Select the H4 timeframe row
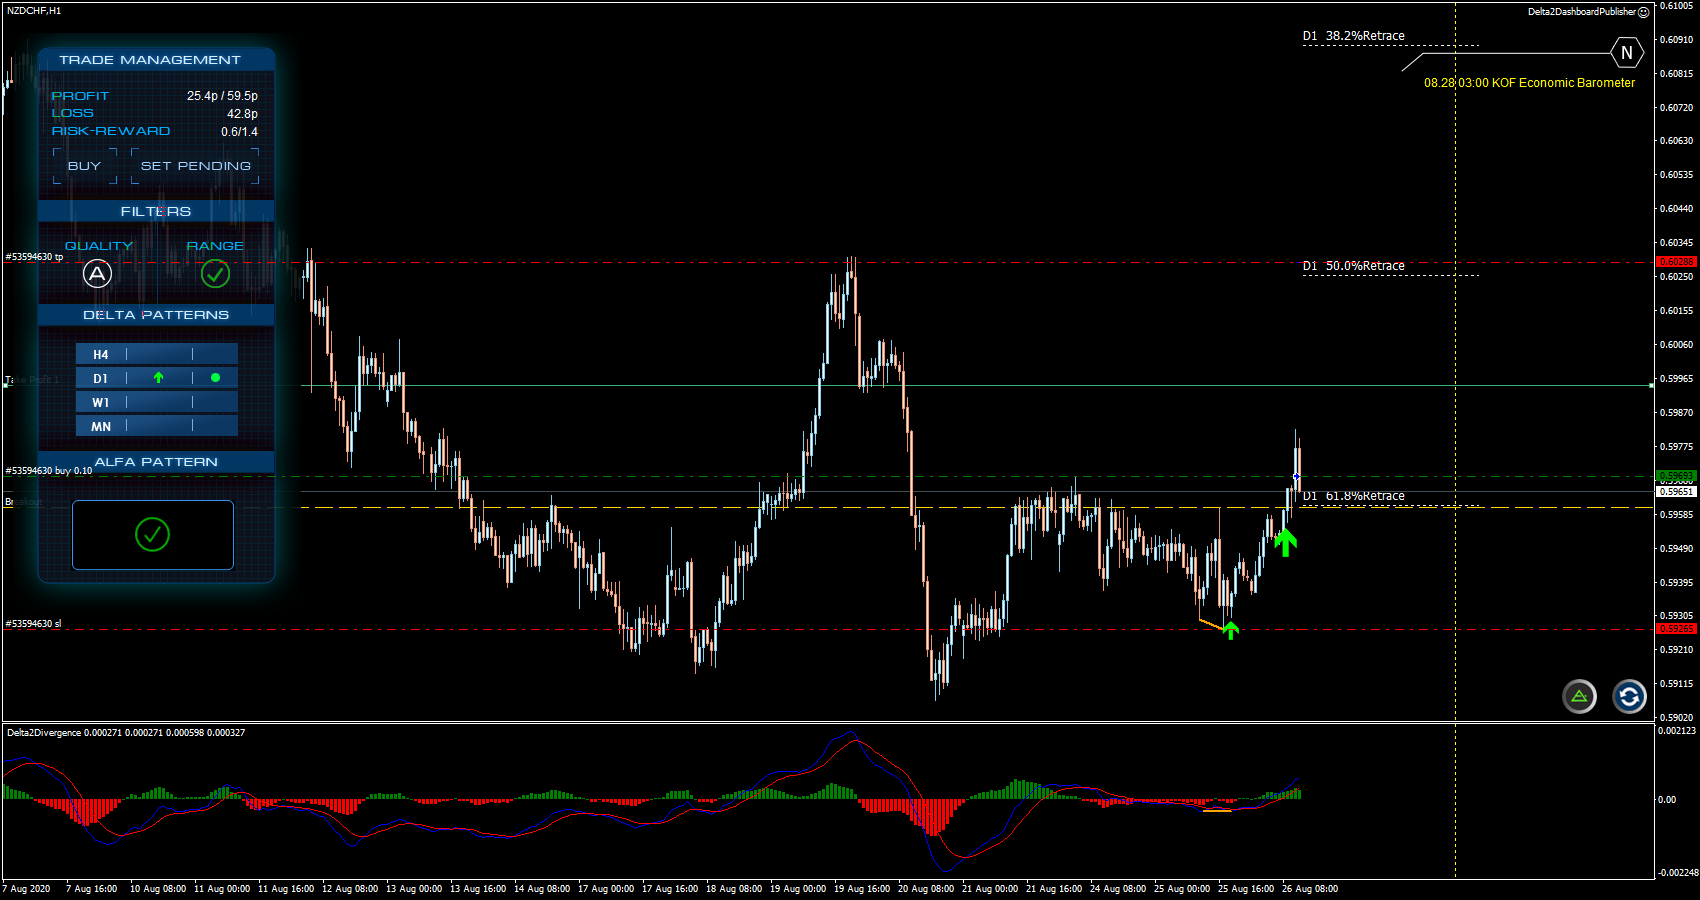Image resolution: width=1700 pixels, height=900 pixels. 157,354
